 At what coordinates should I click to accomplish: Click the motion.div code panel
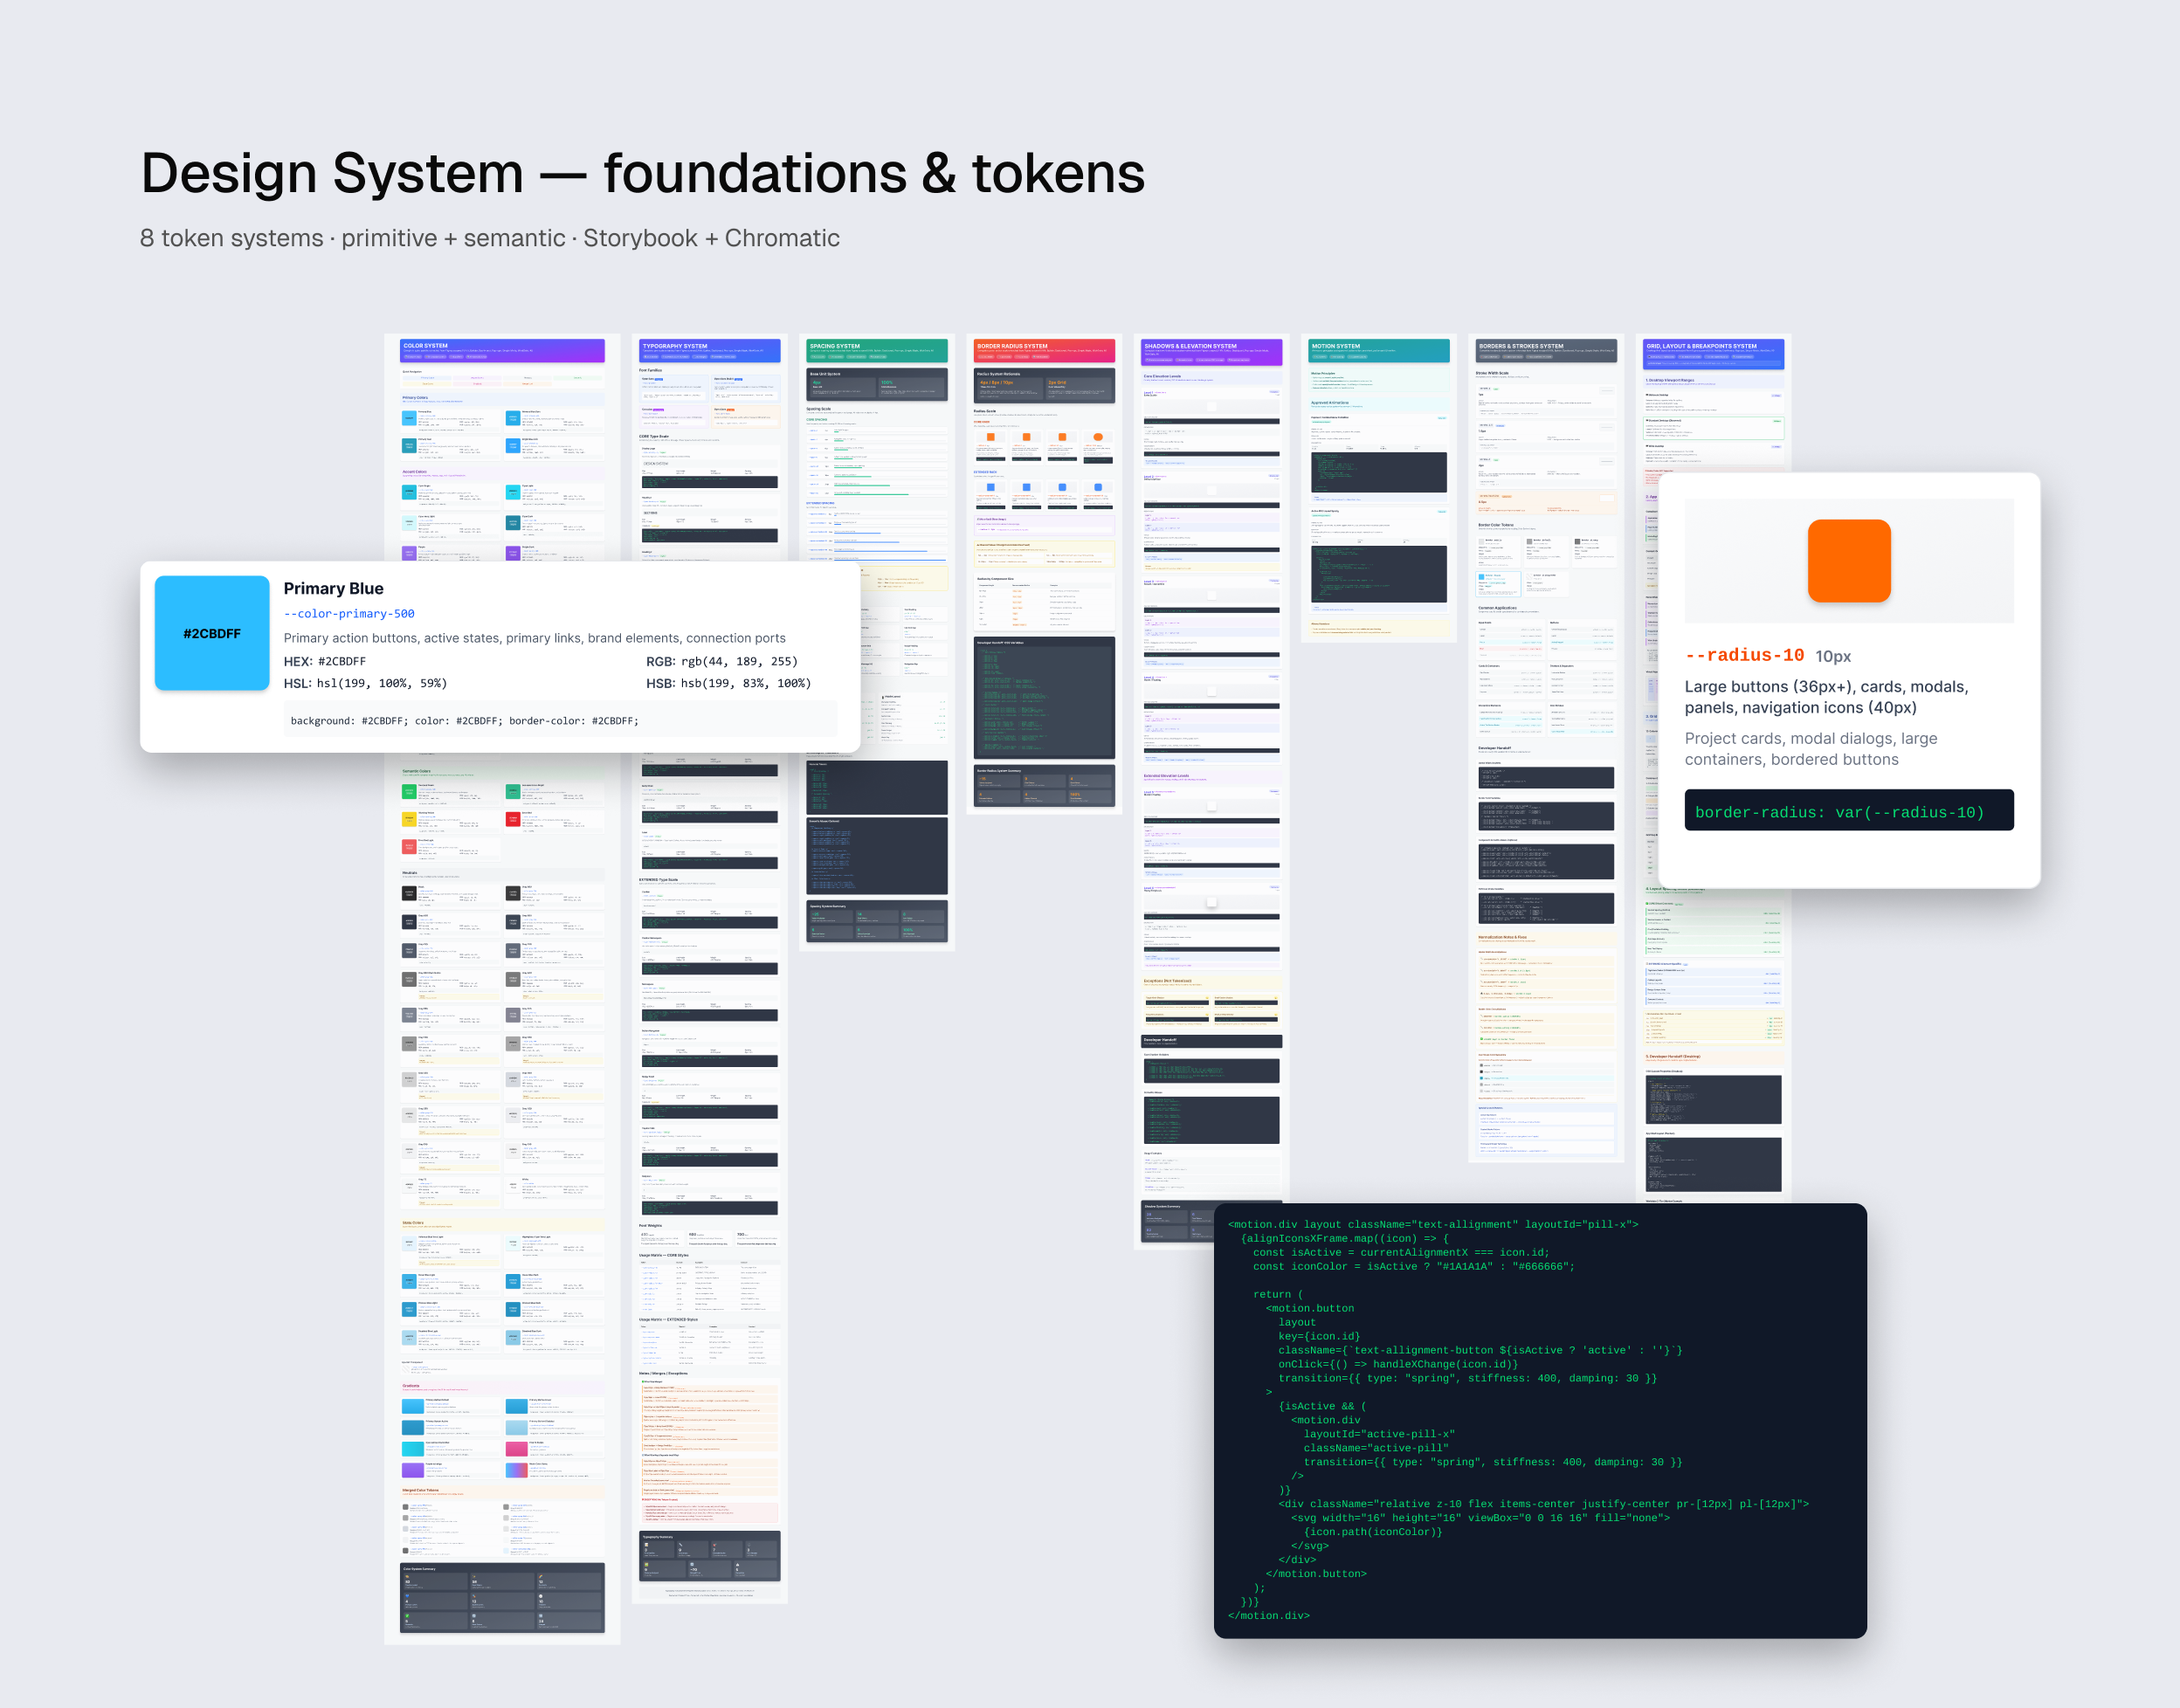click(x=1540, y=1420)
